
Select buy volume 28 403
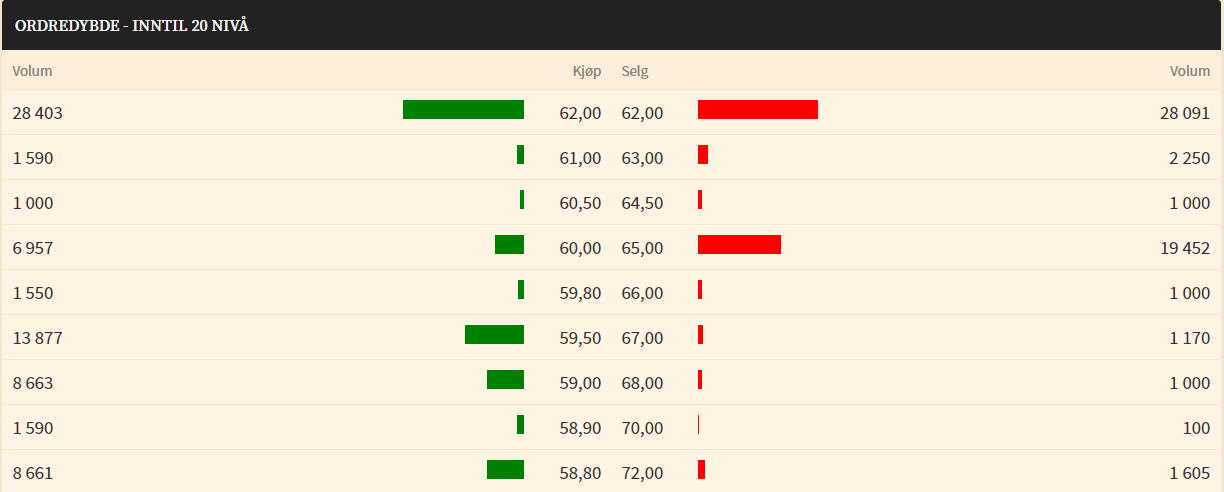[38, 113]
